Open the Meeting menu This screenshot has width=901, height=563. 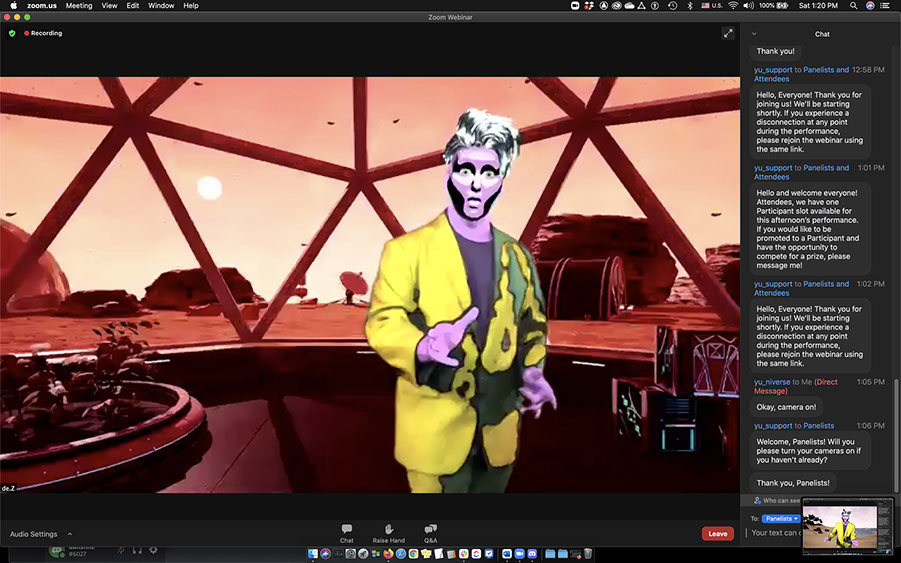click(79, 6)
